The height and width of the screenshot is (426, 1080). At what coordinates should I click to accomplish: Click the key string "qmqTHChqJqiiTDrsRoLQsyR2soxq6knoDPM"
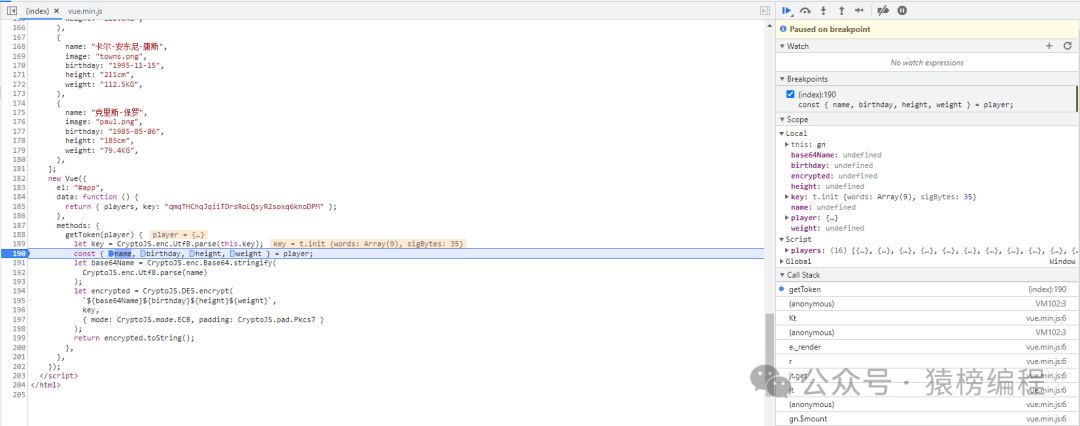[246, 206]
